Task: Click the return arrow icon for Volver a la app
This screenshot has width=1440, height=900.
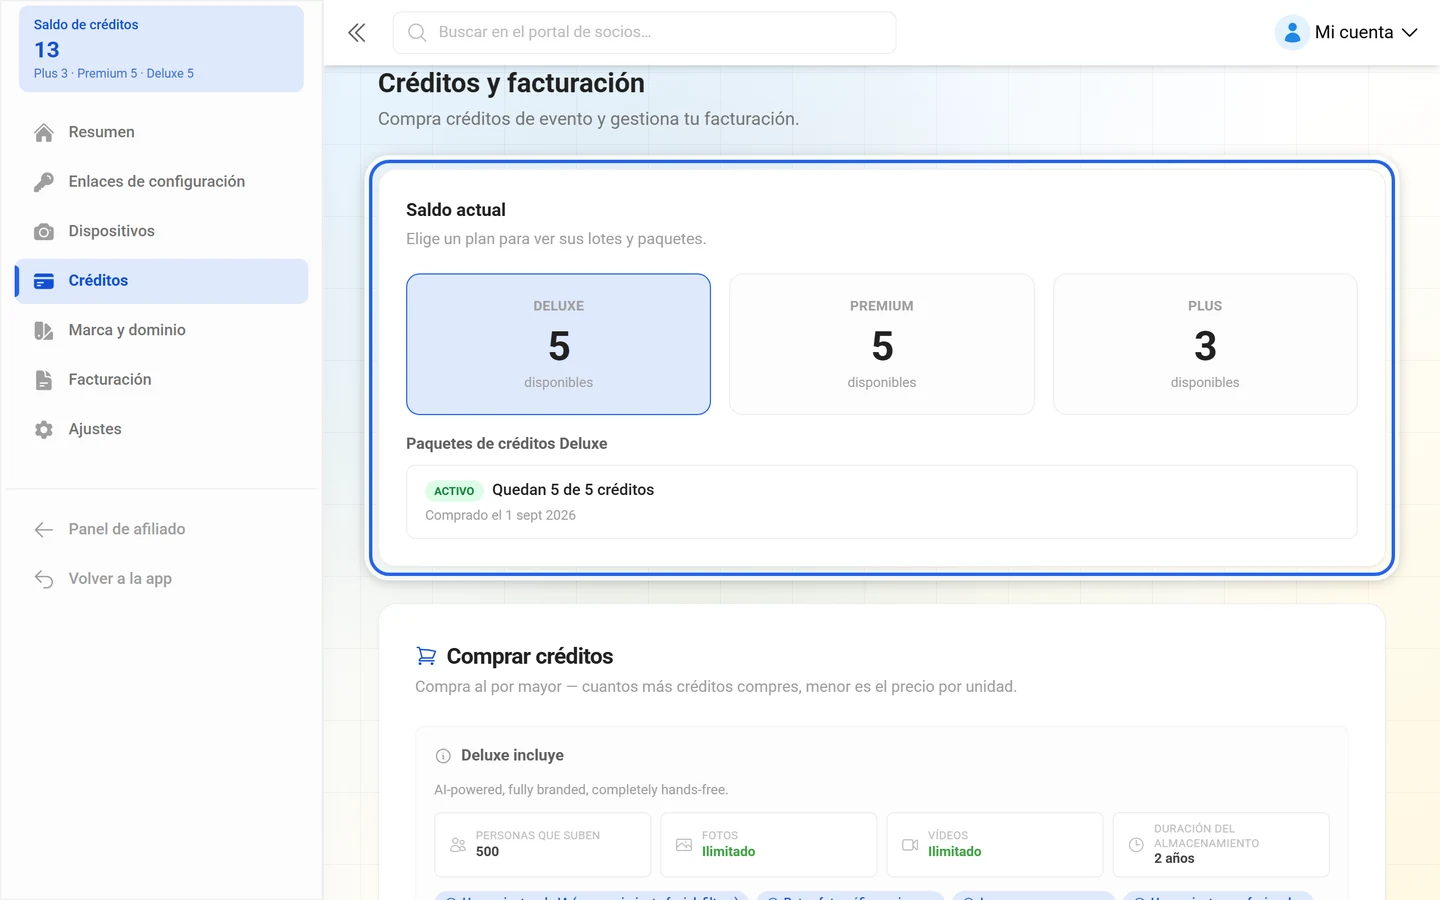Action: click(44, 579)
